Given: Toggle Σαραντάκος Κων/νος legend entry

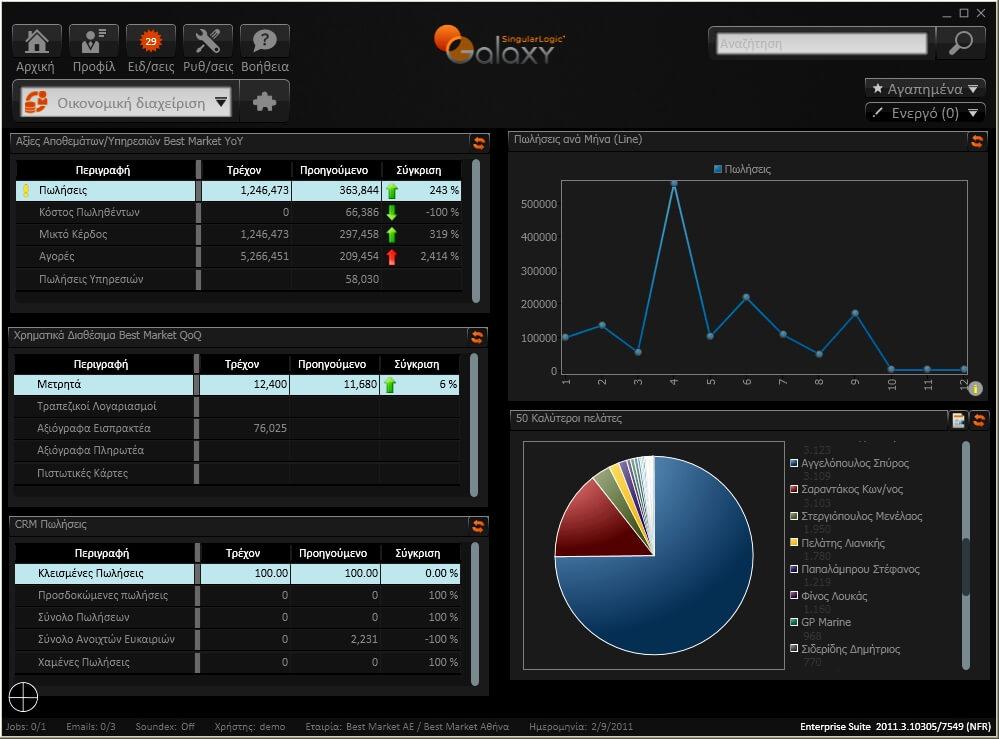Looking at the screenshot, I should (x=794, y=490).
